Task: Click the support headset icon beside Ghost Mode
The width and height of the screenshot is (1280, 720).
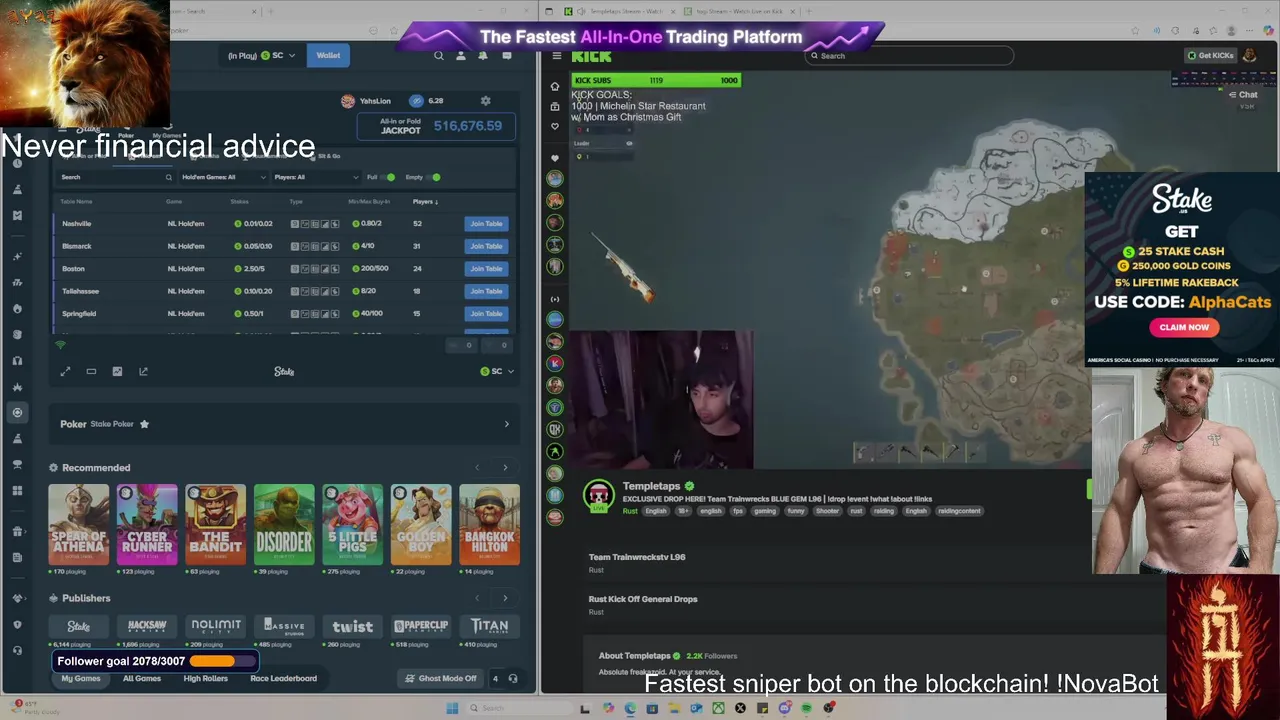Action: click(x=513, y=679)
